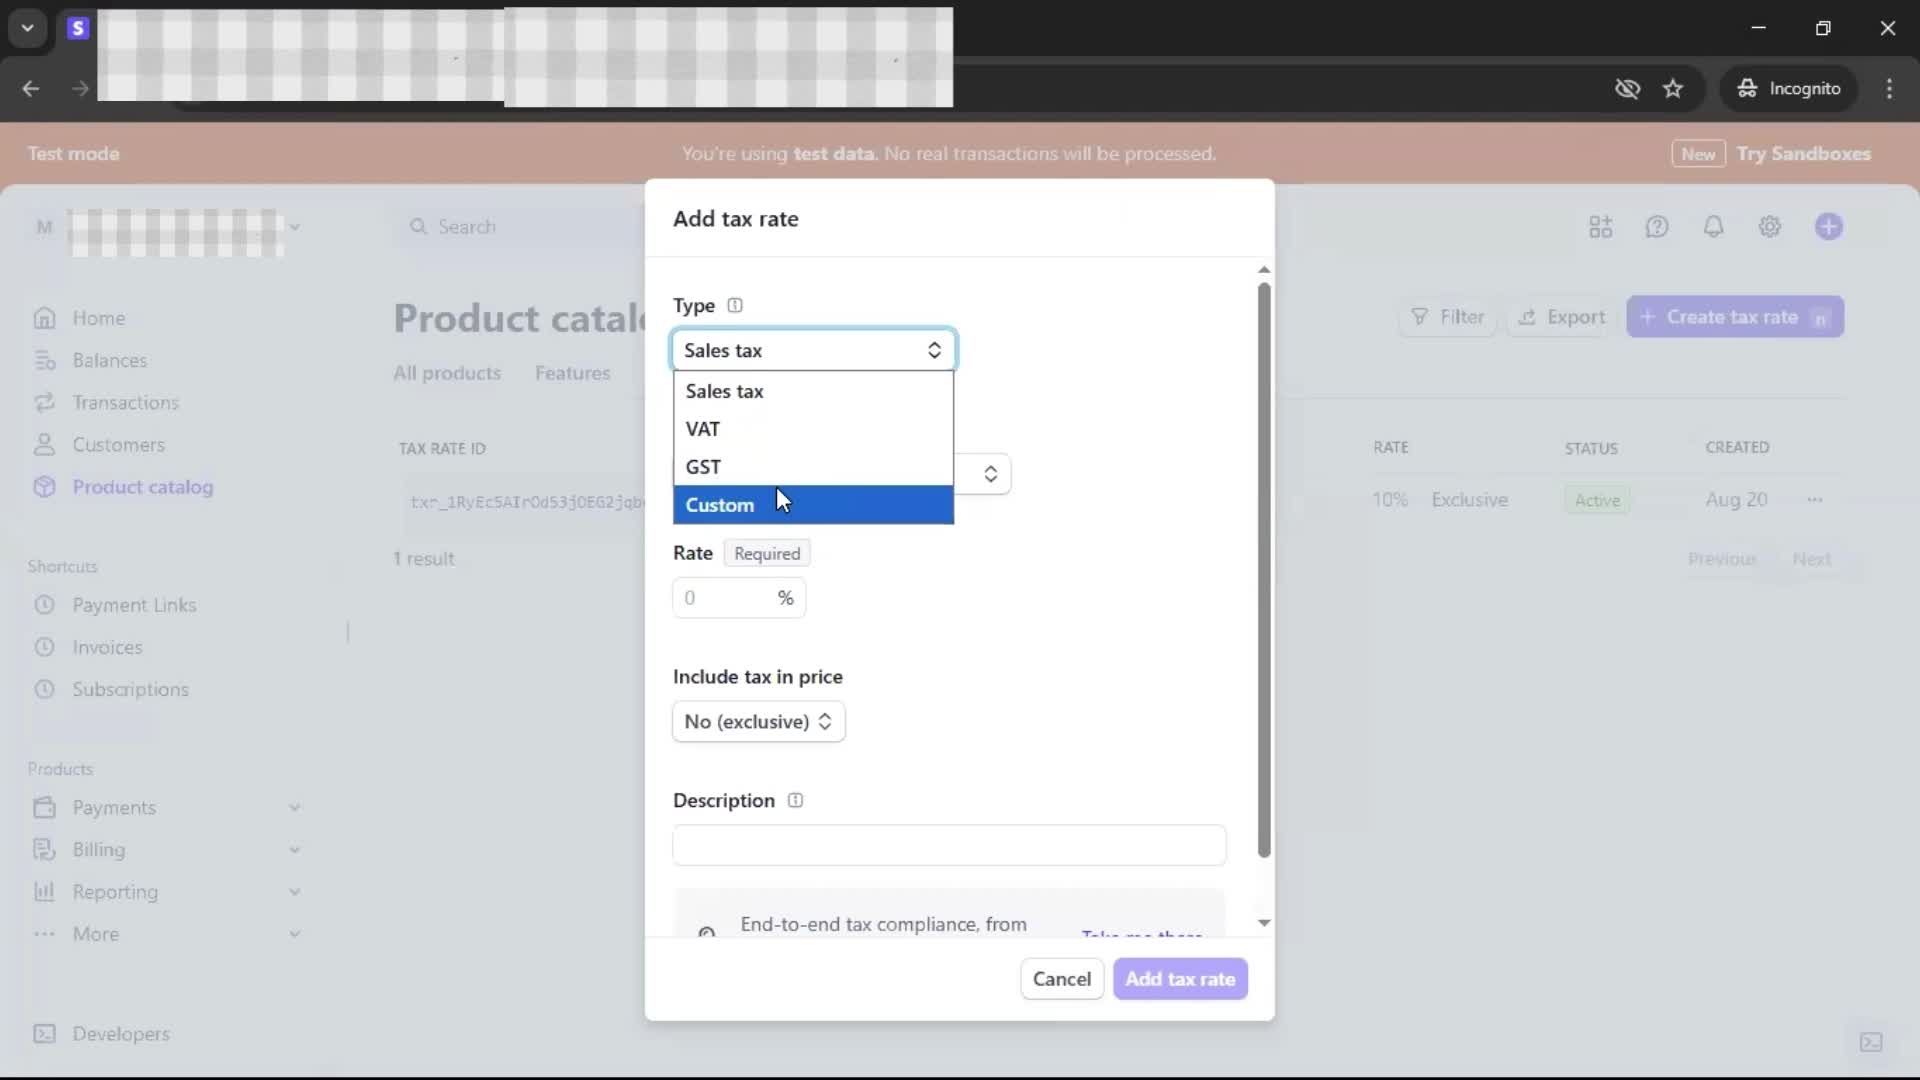Click the Description info icon
The image size is (1920, 1080).
(x=795, y=800)
